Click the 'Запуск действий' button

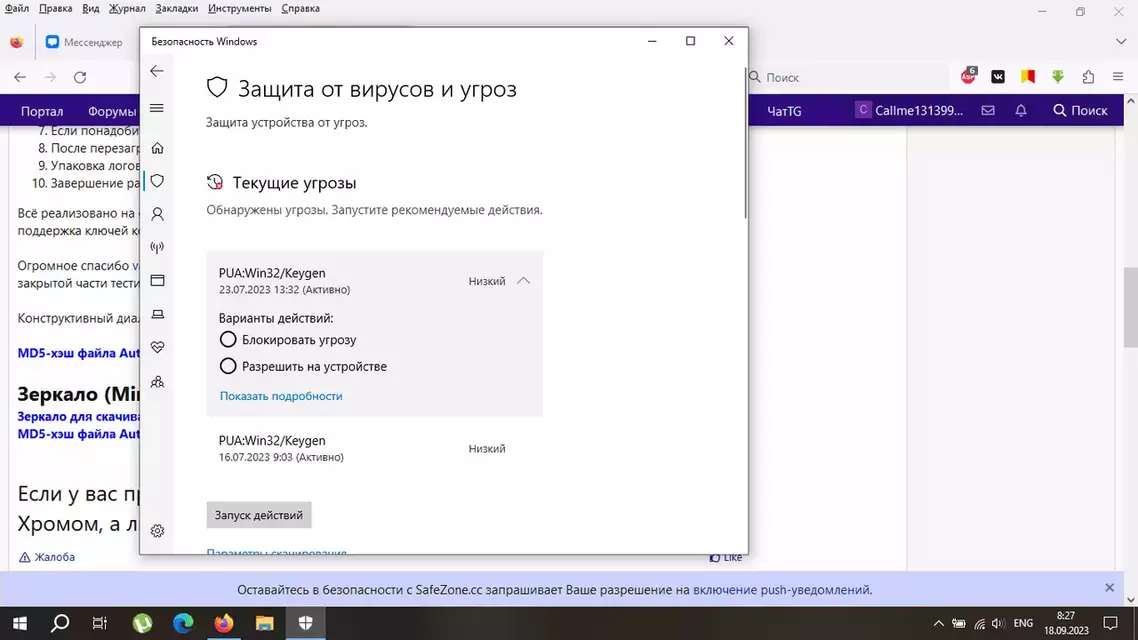tap(259, 515)
